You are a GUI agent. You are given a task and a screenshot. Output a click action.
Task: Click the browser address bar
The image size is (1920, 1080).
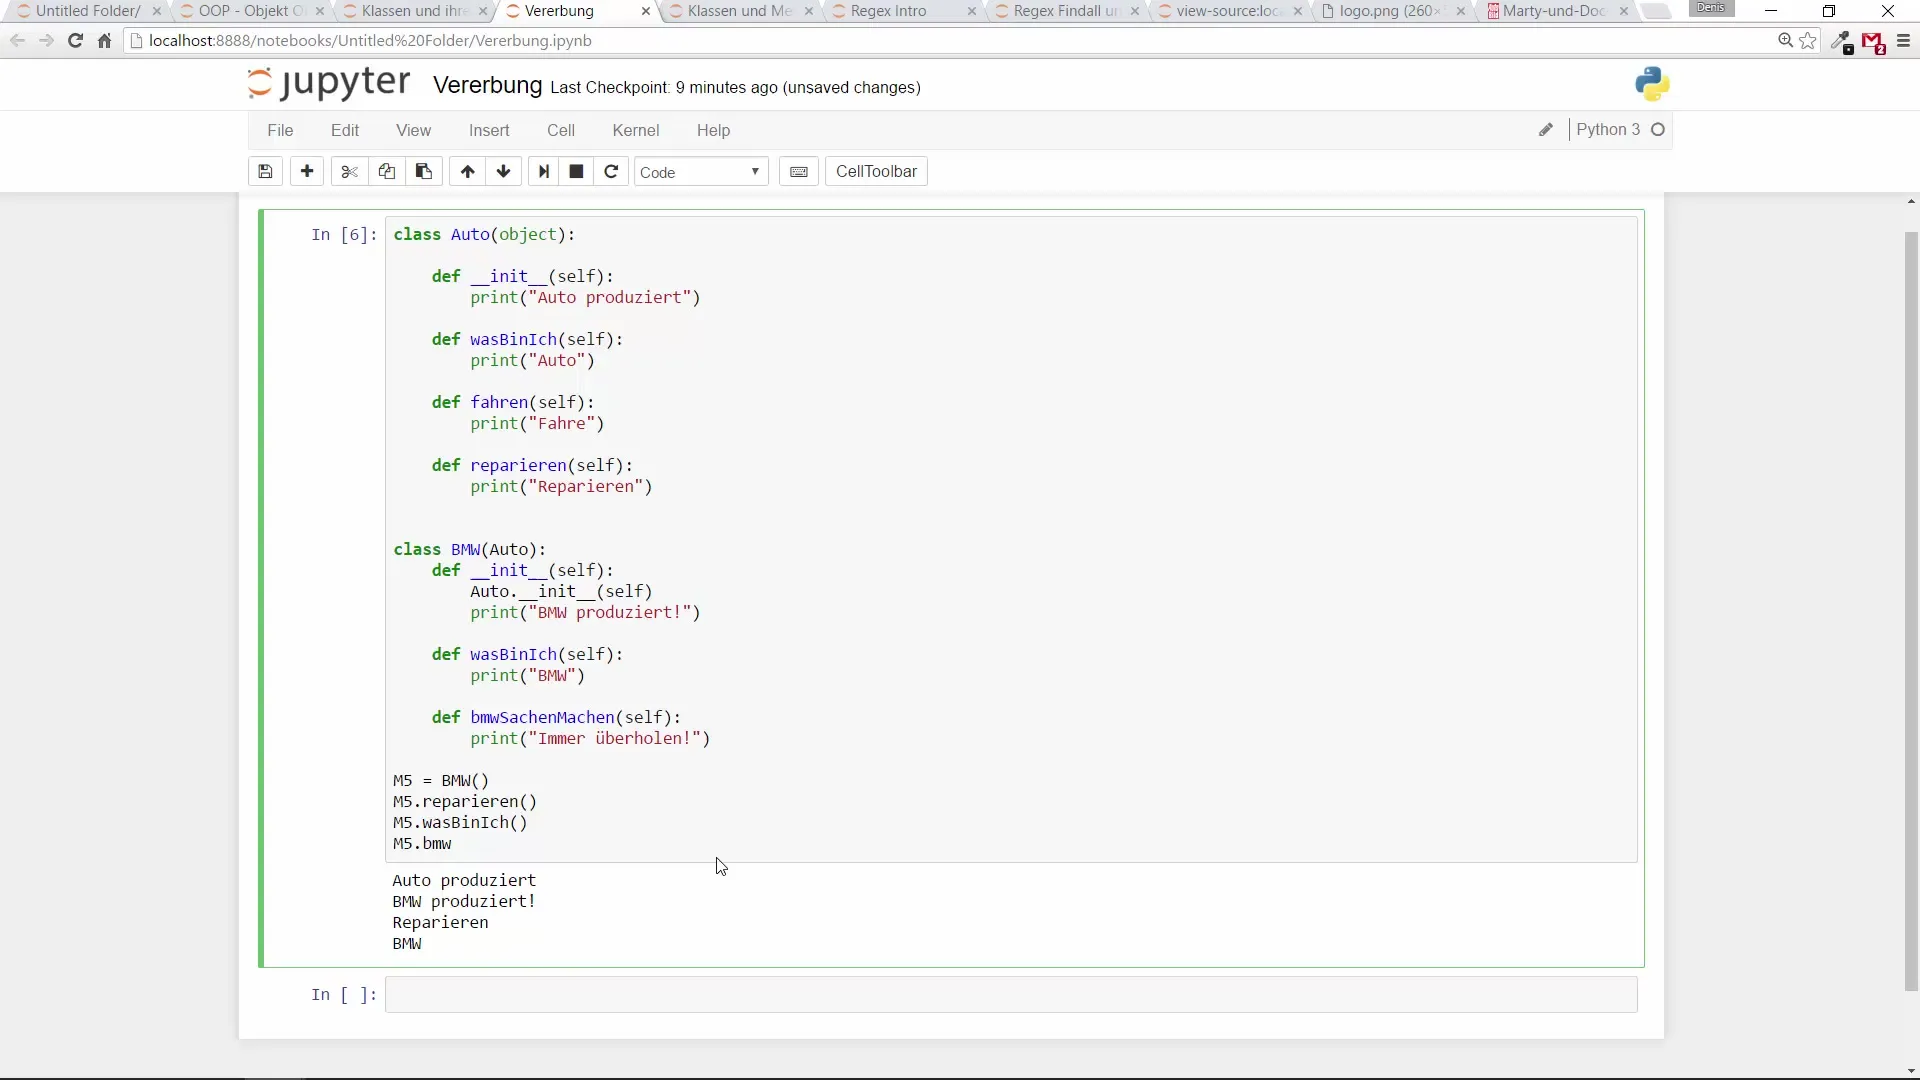click(x=950, y=41)
